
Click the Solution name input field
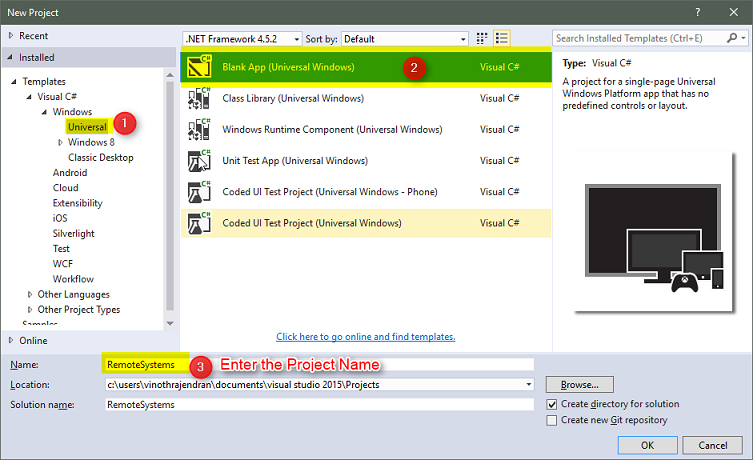[319, 404]
